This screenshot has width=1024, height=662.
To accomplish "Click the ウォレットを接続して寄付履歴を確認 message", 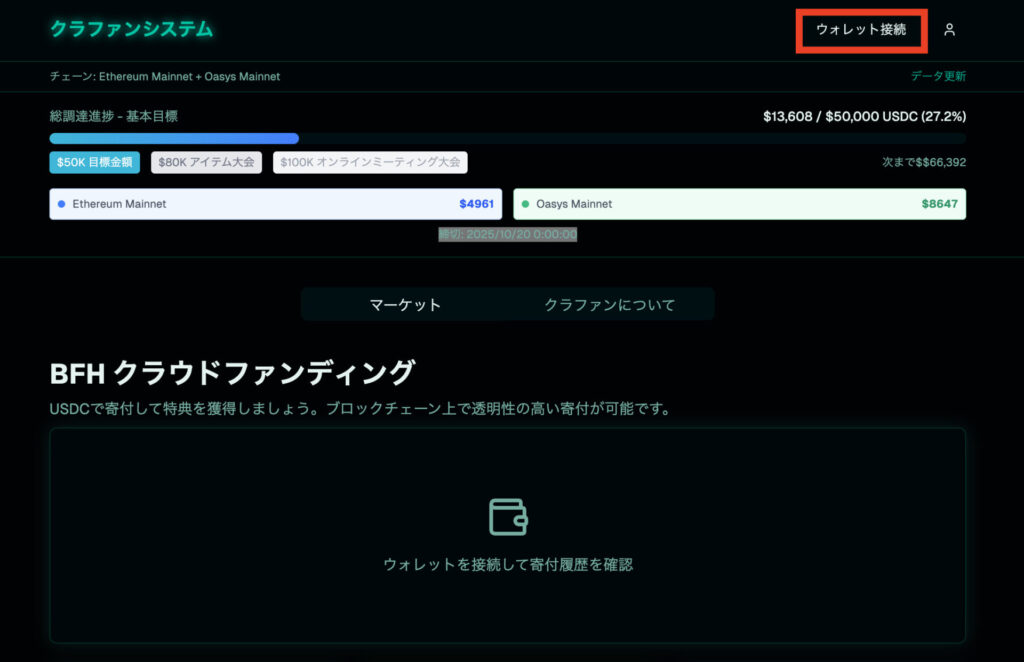I will click(508, 565).
